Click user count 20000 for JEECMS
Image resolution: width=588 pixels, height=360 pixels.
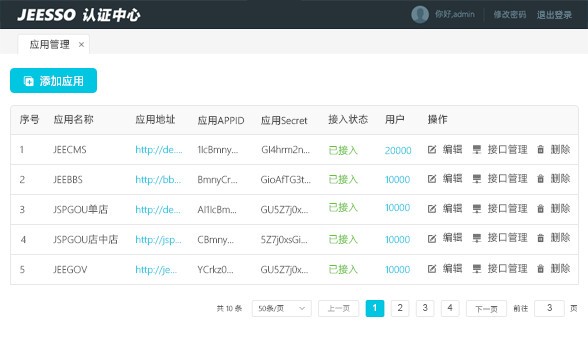(398, 150)
